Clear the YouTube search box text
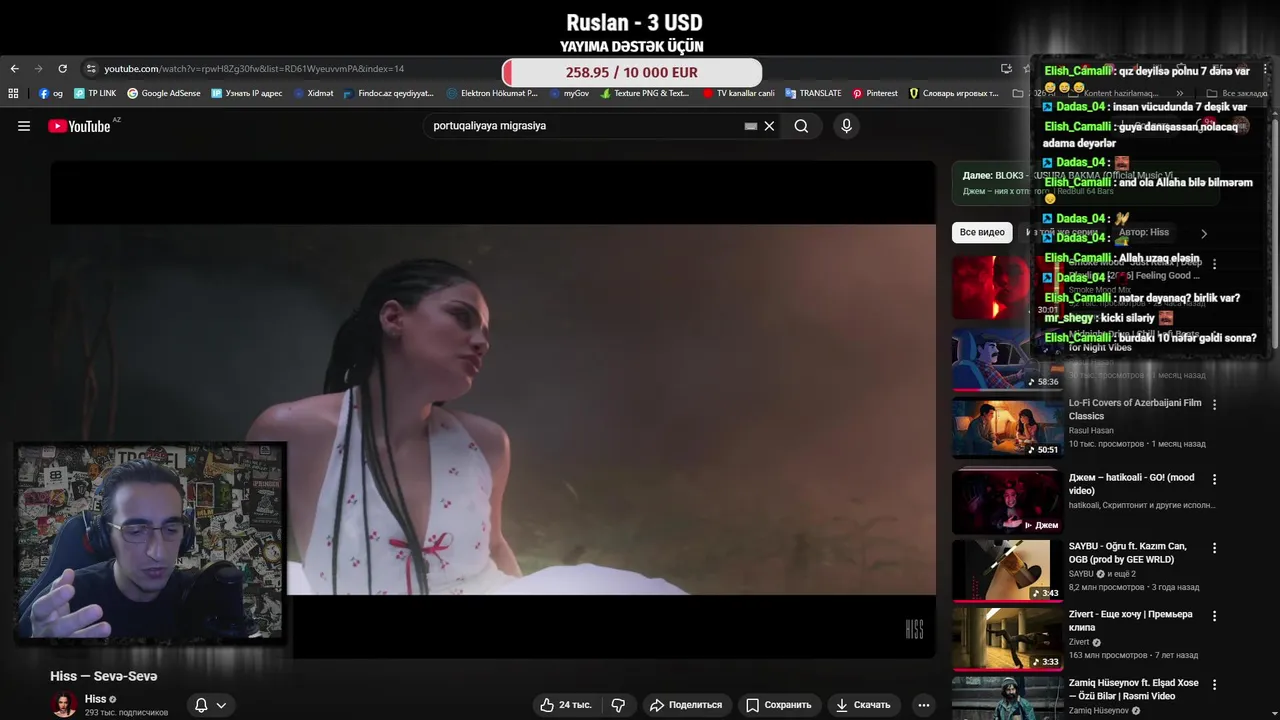This screenshot has width=1280, height=720. (769, 126)
